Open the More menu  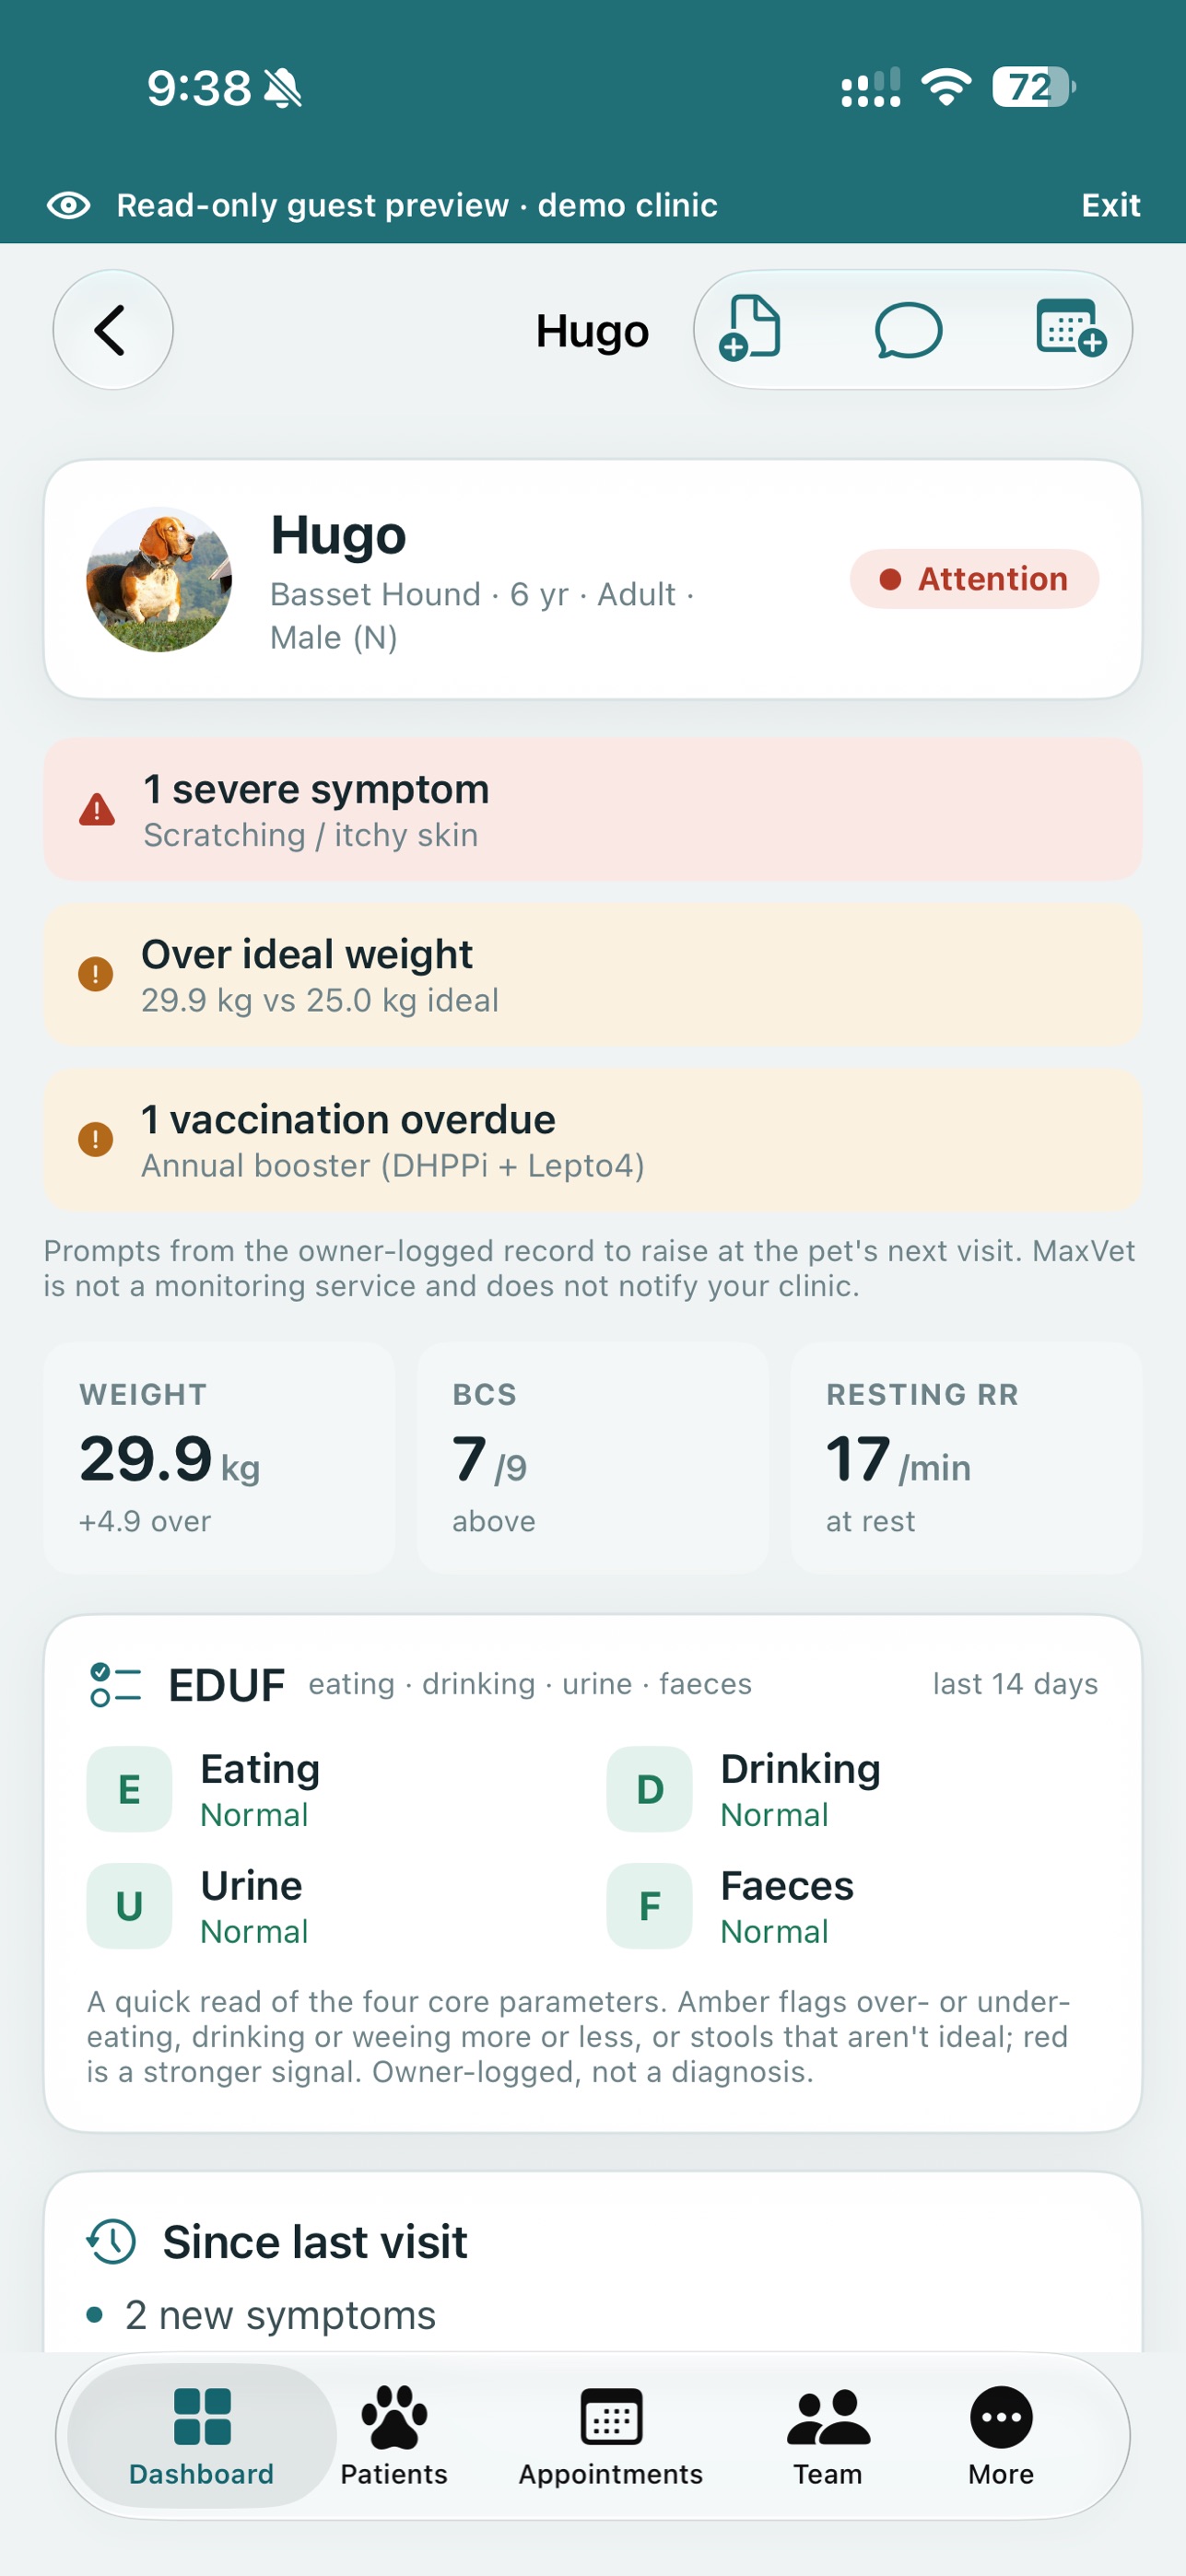pyautogui.click(x=1001, y=2435)
